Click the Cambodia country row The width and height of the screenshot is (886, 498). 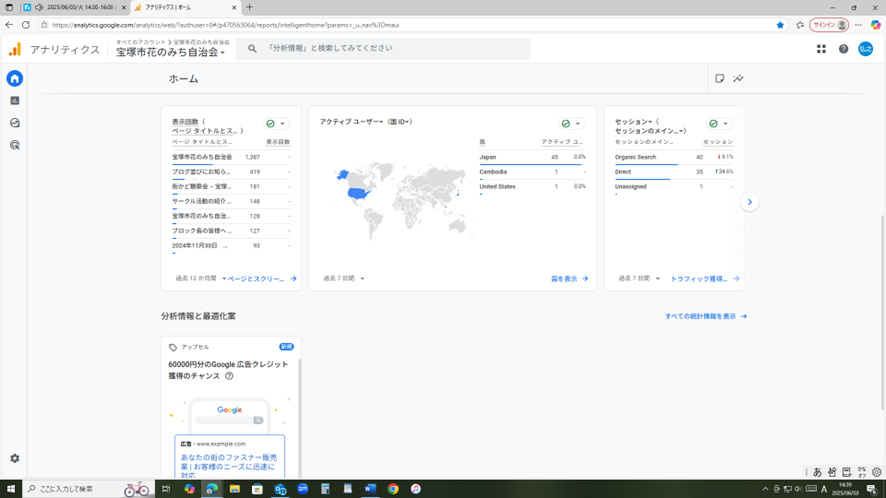tap(532, 172)
